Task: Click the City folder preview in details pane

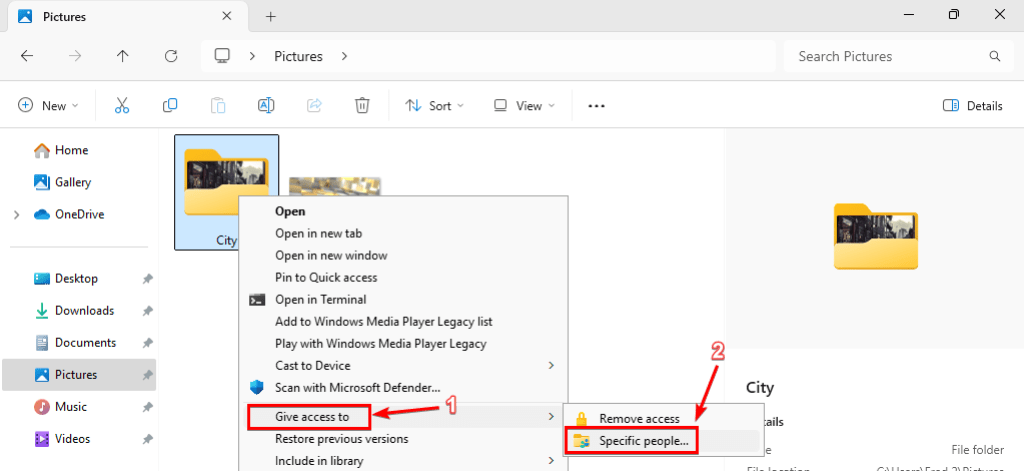Action: (875, 236)
